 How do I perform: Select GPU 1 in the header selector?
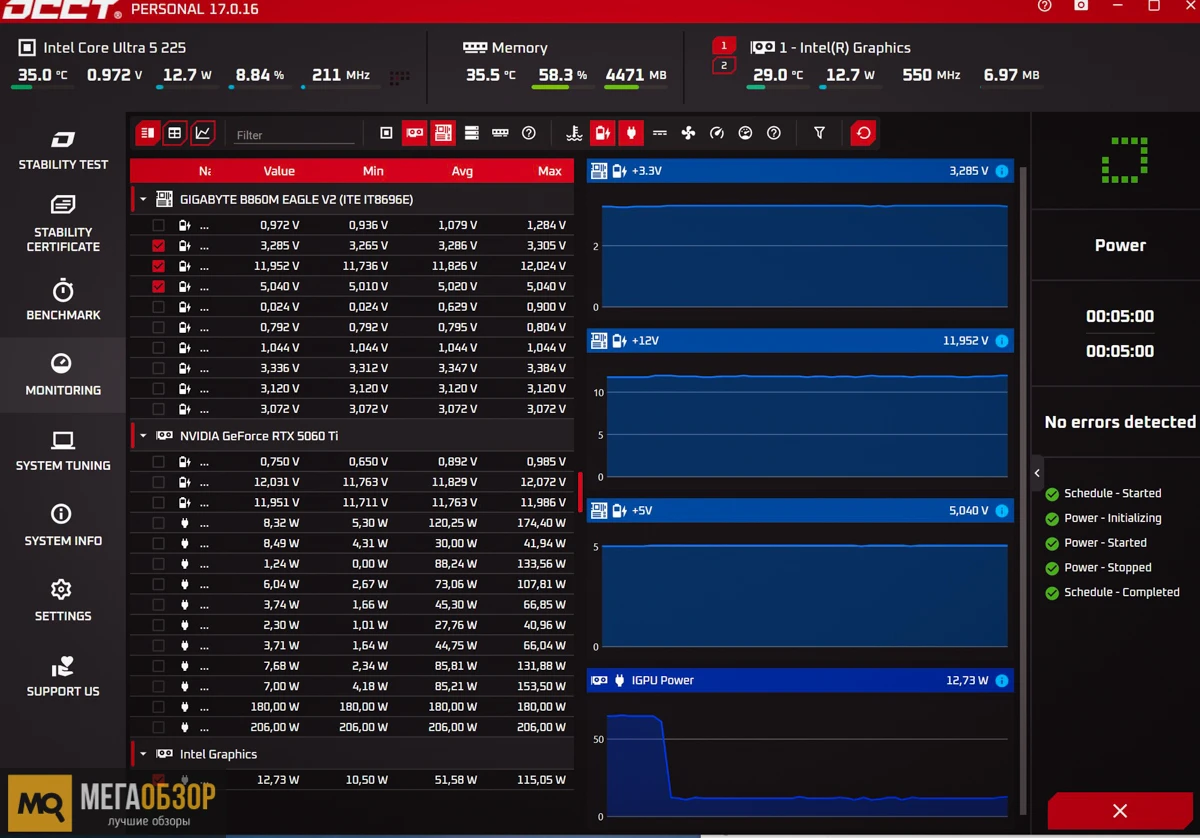click(724, 46)
